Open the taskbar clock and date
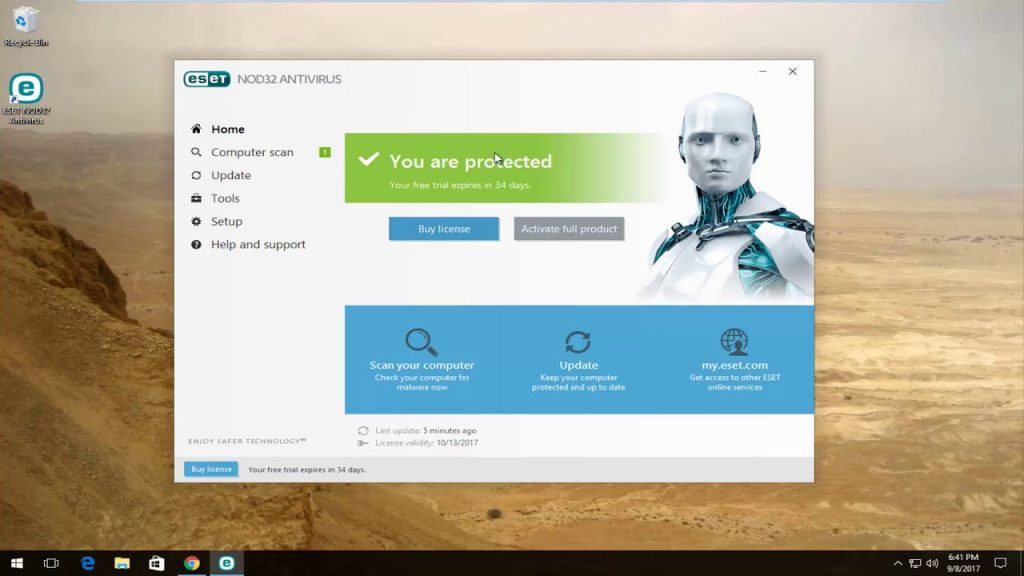This screenshot has height=576, width=1024. pyautogui.click(x=963, y=563)
